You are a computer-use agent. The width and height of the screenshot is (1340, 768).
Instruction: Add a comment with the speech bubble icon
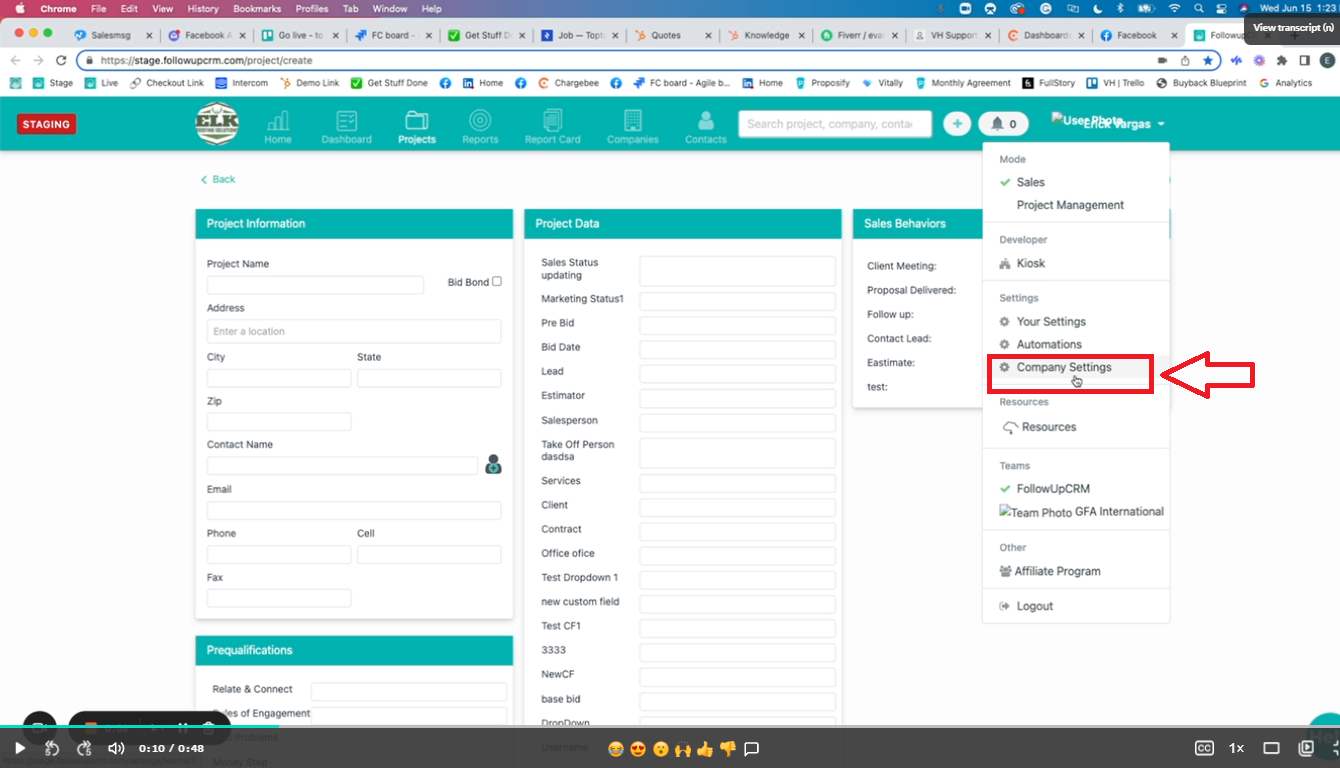[752, 748]
